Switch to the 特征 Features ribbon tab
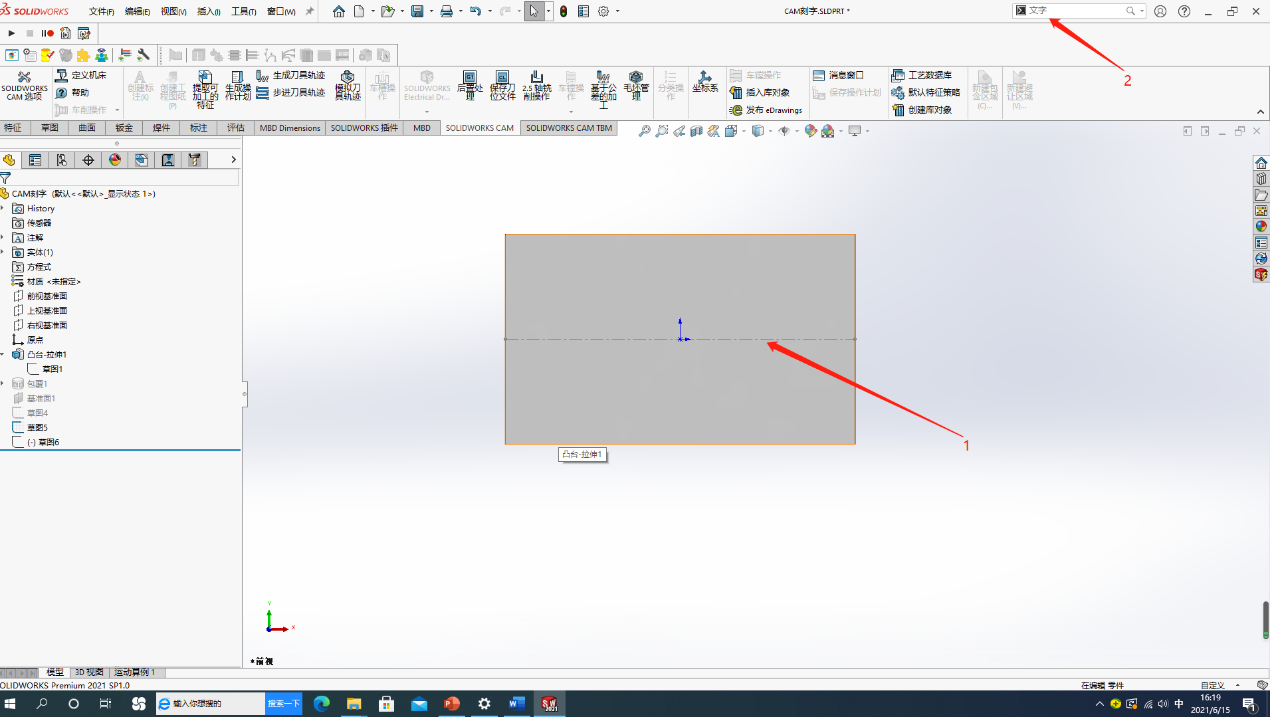The height and width of the screenshot is (717, 1270). point(13,128)
